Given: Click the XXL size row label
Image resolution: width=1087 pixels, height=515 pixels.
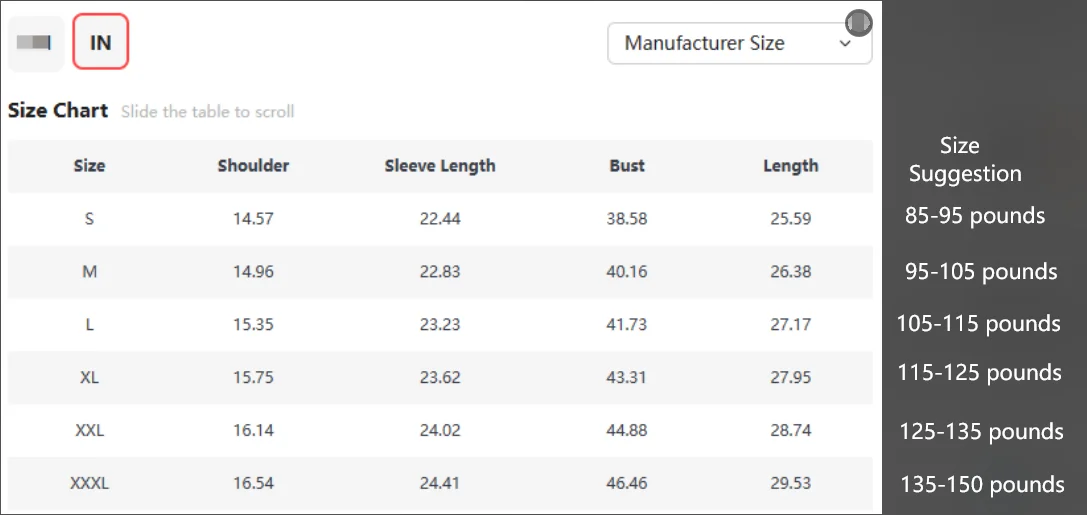Looking at the screenshot, I should tap(89, 430).
